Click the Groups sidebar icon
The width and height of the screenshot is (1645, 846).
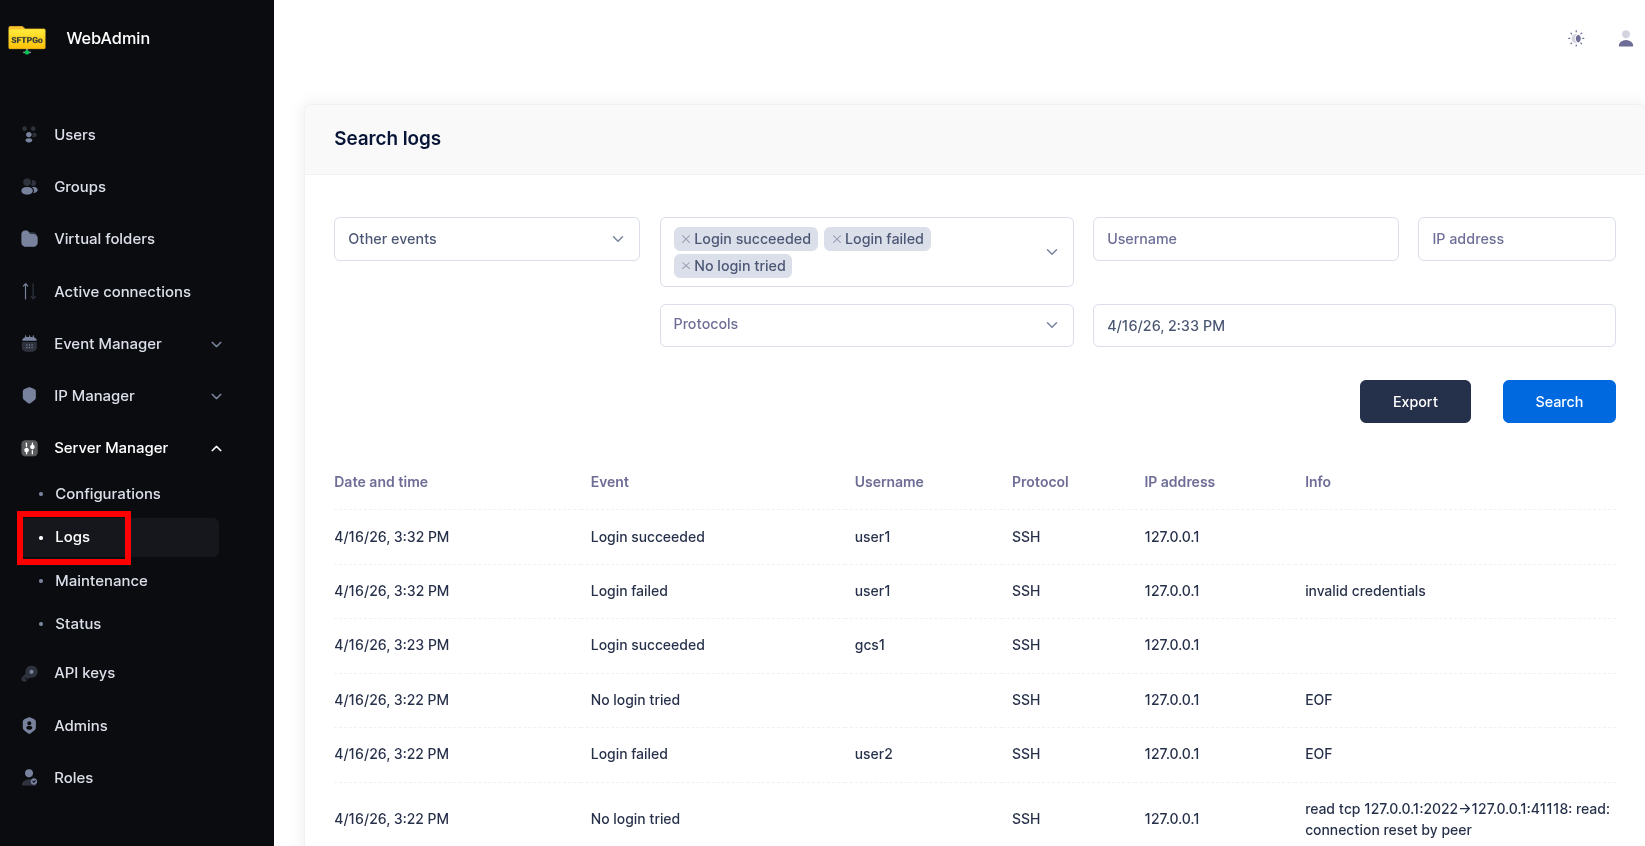click(30, 187)
